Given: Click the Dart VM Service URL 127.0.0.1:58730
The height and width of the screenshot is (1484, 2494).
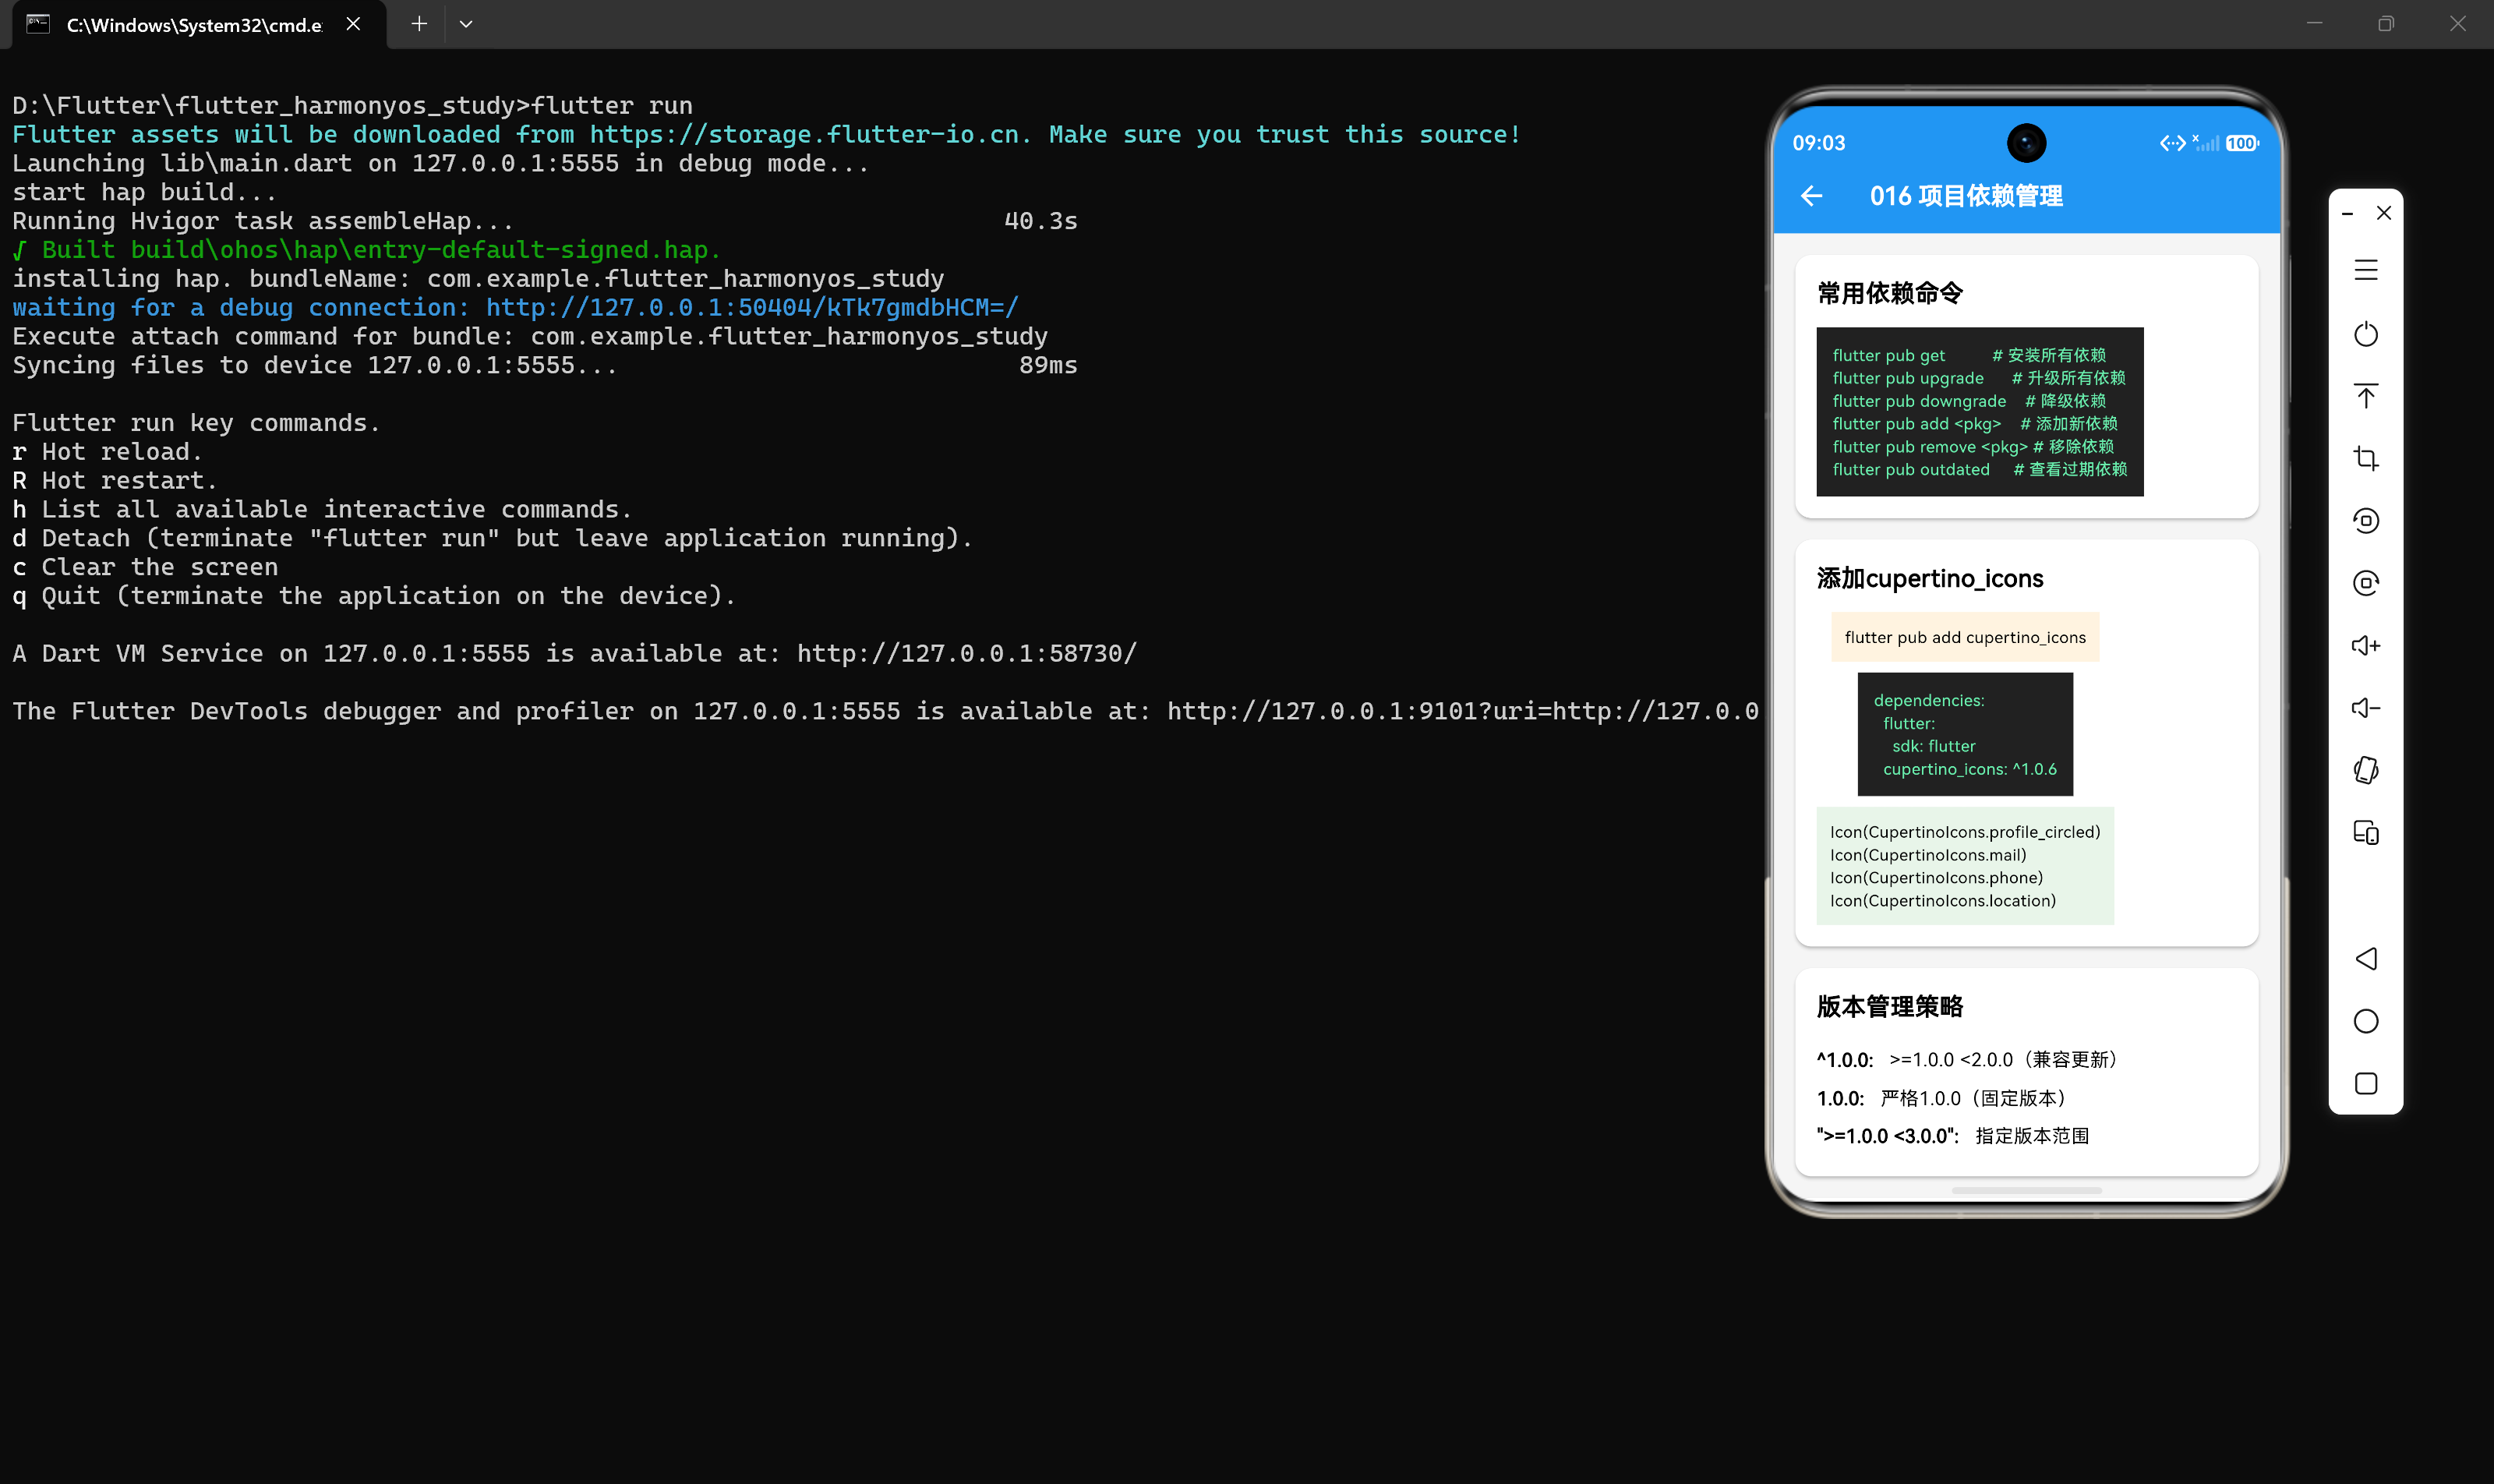Looking at the screenshot, I should pyautogui.click(x=967, y=653).
